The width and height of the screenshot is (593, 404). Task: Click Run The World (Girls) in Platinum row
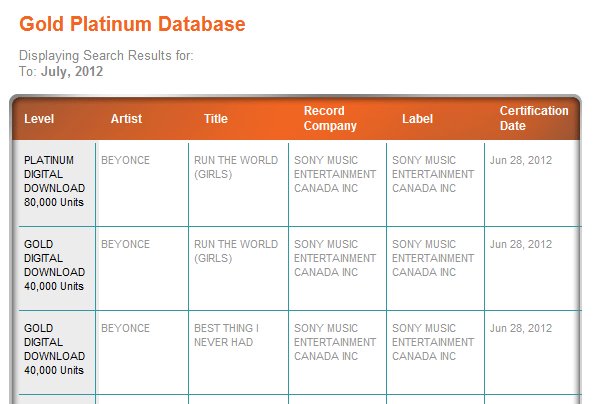coord(236,167)
